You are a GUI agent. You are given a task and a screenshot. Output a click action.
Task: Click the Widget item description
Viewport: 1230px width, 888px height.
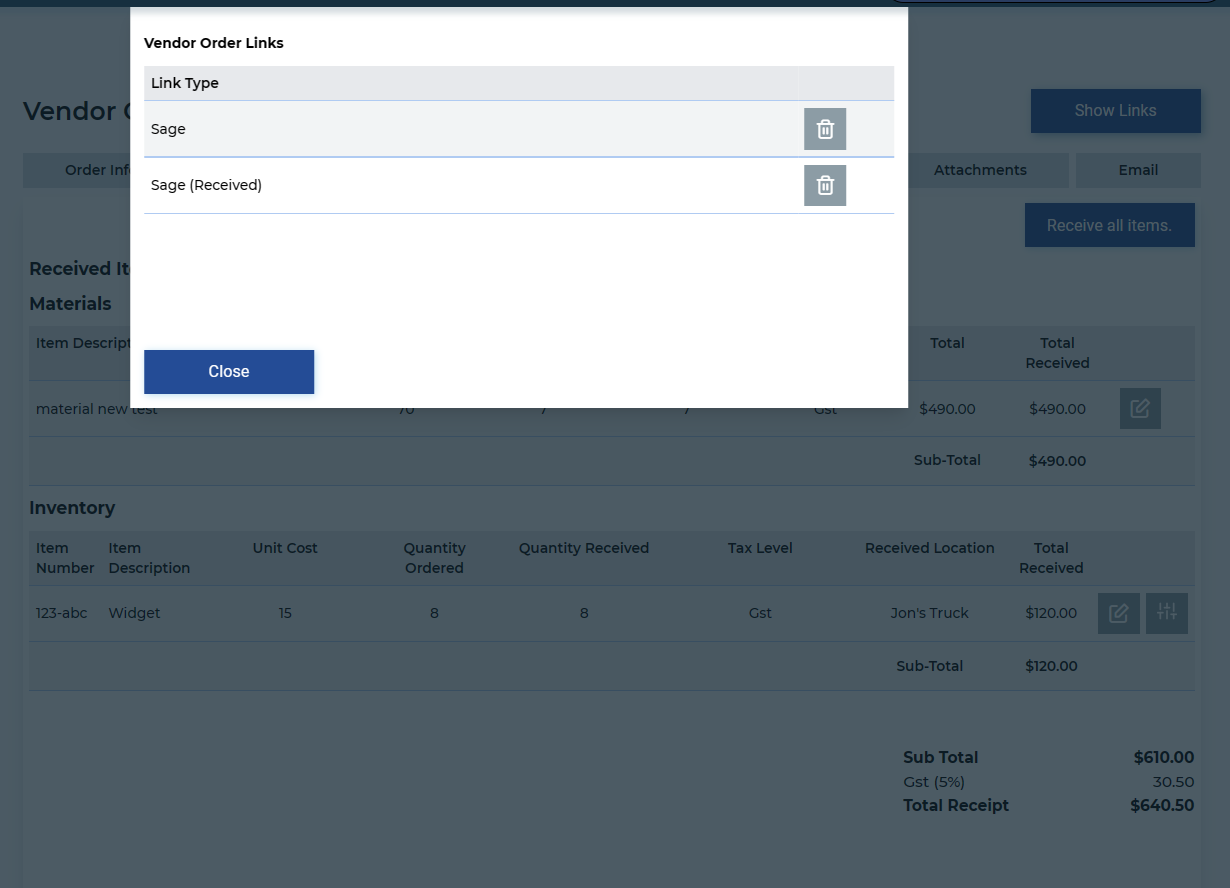click(x=135, y=613)
